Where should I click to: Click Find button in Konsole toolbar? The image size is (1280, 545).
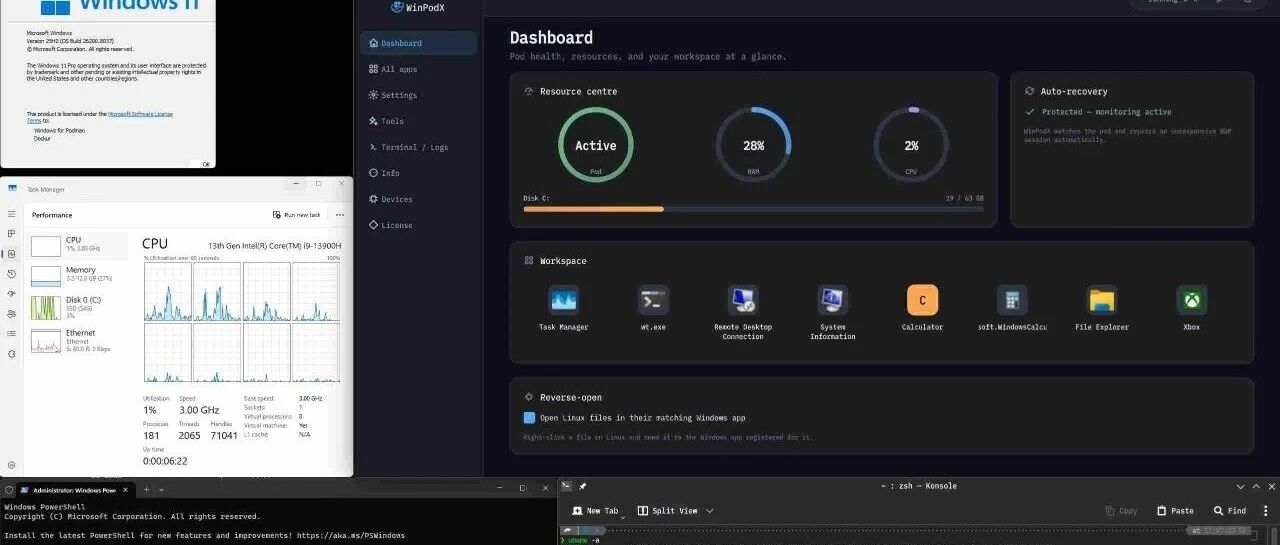point(1230,511)
